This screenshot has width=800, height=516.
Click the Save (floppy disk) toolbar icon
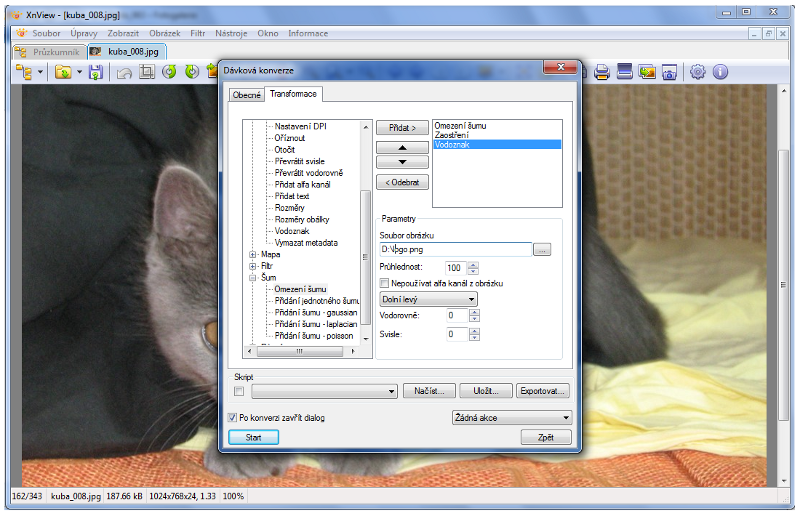(x=96, y=72)
